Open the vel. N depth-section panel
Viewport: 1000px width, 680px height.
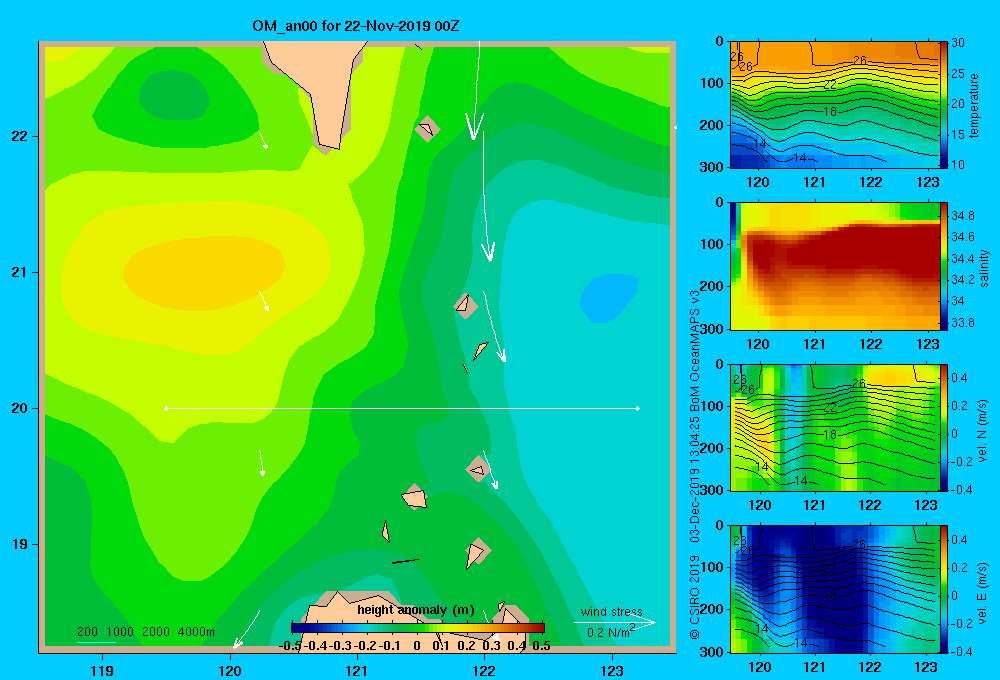tap(835, 427)
